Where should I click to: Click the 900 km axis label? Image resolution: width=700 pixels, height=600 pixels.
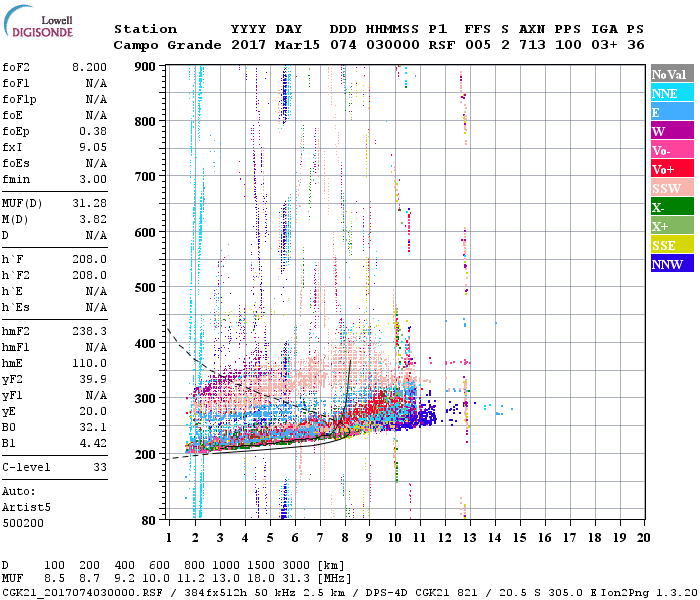point(145,67)
